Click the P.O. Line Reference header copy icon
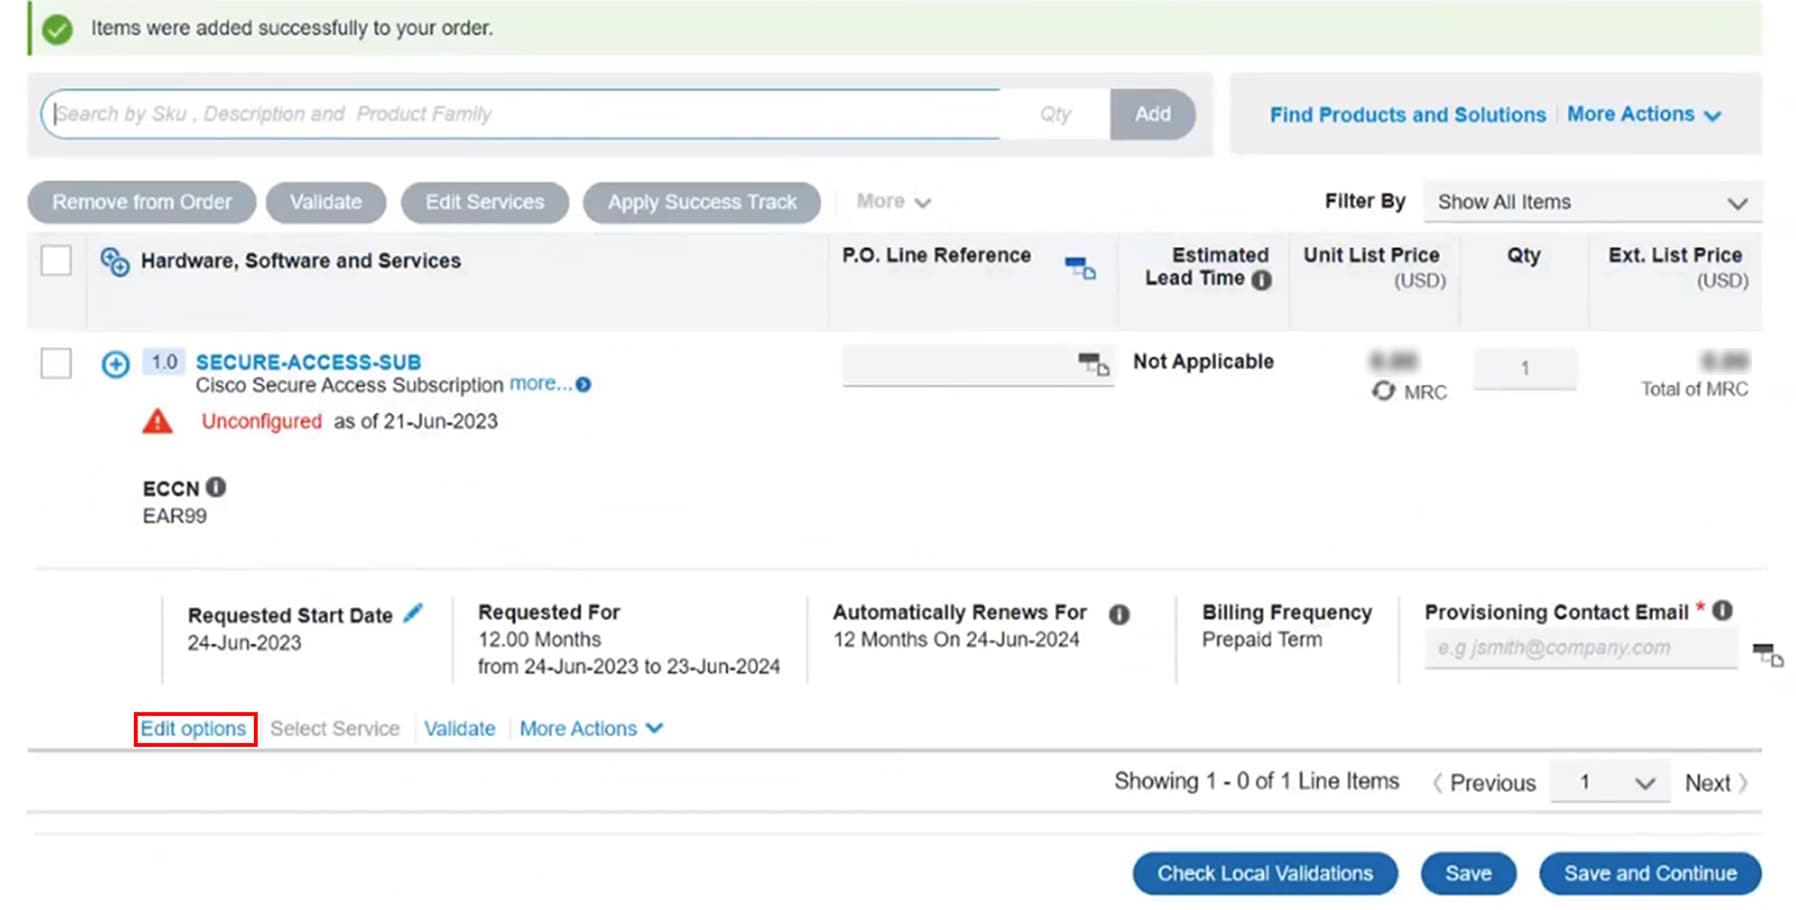1796x910 pixels. 1080,268
